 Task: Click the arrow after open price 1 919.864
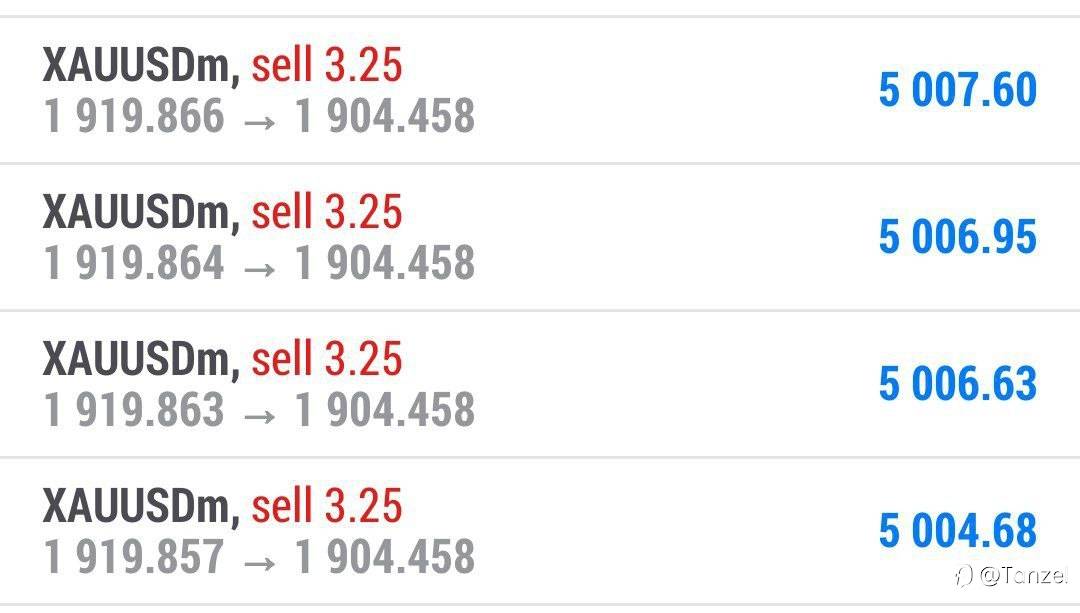[260, 269]
